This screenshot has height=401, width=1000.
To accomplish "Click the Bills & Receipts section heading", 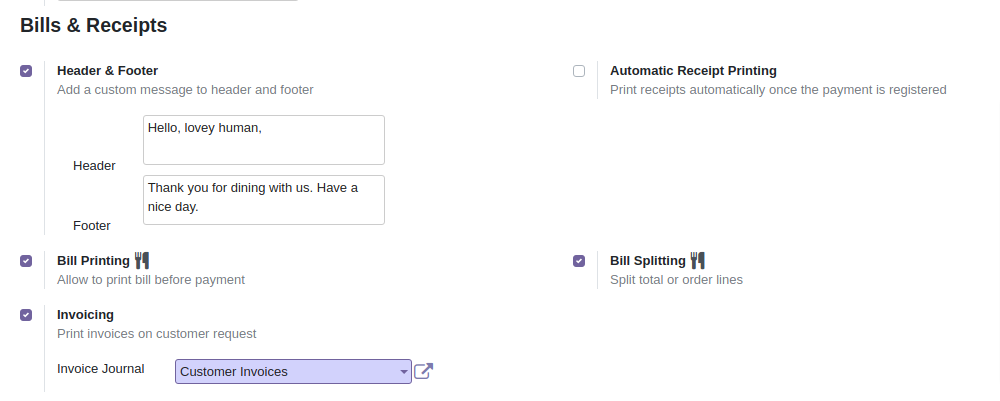I will click(93, 26).
